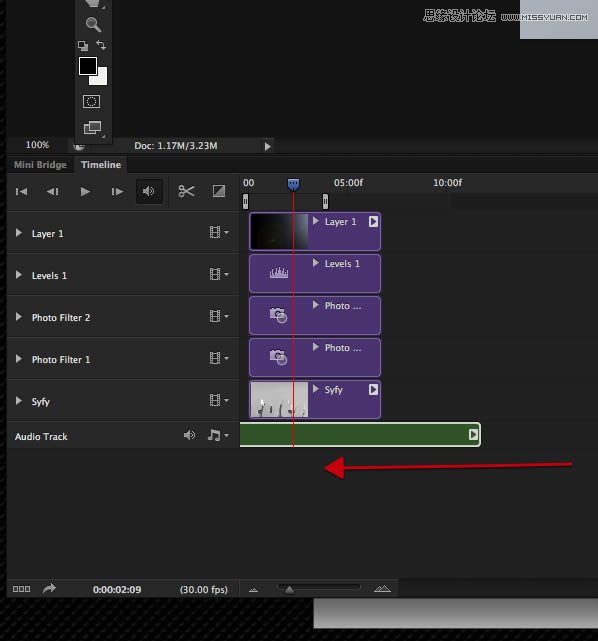Open Levels 1 filmstrip dropdown
This screenshot has width=598, height=641.
(x=219, y=274)
